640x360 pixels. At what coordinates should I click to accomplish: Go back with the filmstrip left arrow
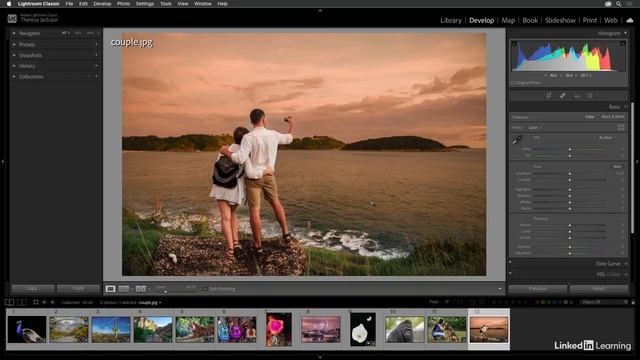coord(44,302)
